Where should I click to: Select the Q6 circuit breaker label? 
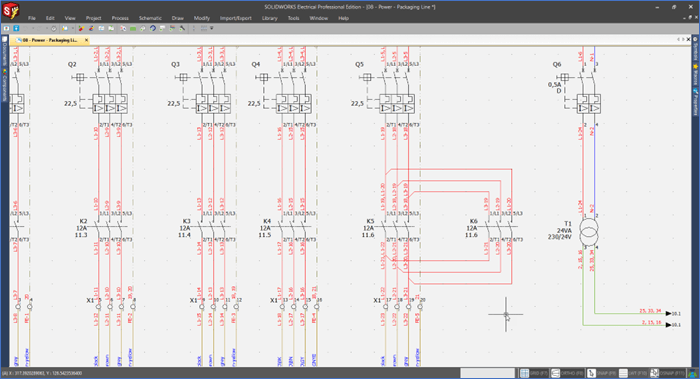(557, 64)
